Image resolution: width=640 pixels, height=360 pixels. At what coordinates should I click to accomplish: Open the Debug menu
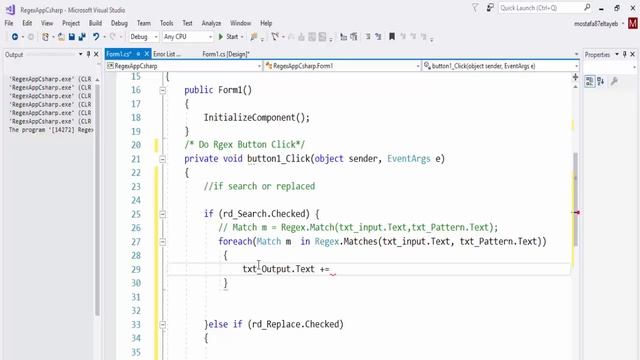(119, 23)
